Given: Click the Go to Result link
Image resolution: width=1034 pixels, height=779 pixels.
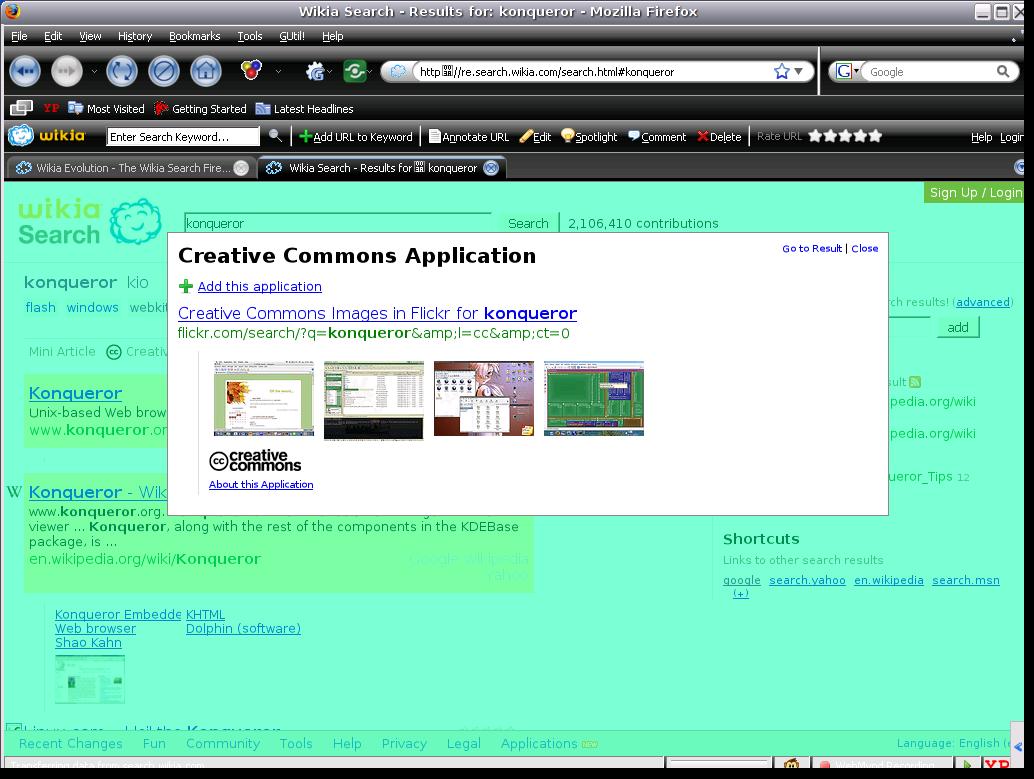Looking at the screenshot, I should pyautogui.click(x=812, y=249).
